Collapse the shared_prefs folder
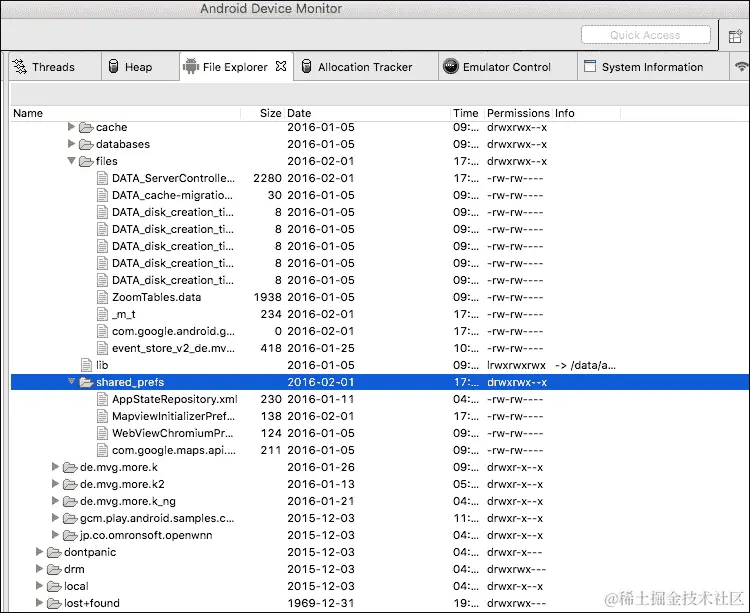Viewport: 750px width, 613px height. pos(72,382)
